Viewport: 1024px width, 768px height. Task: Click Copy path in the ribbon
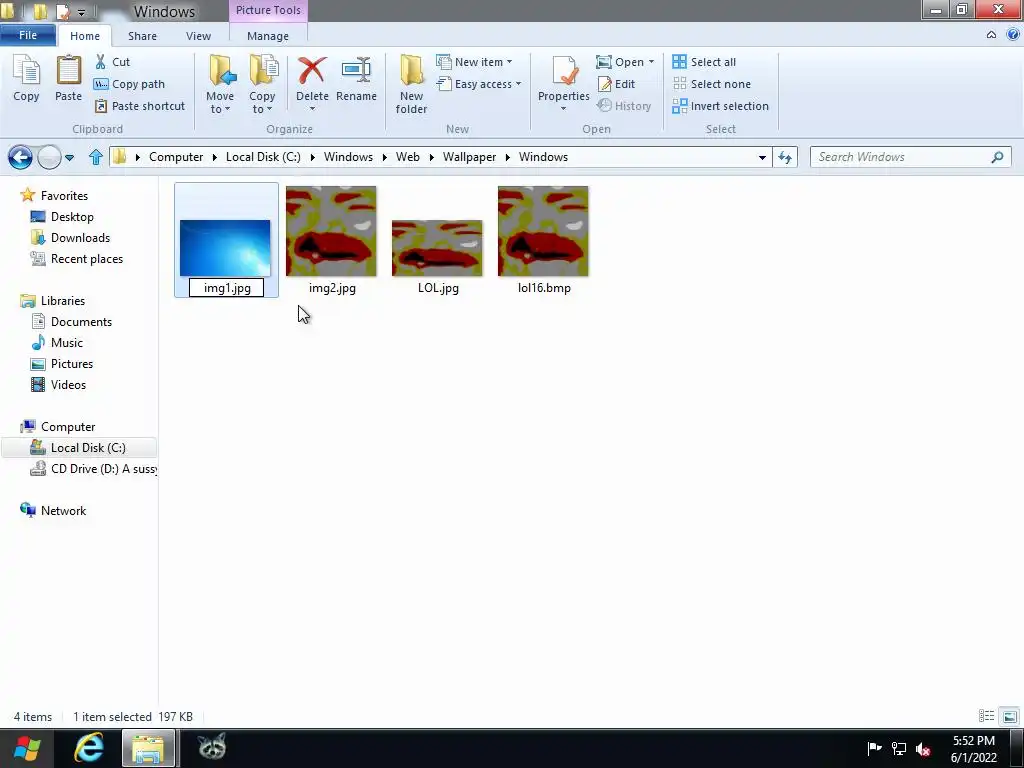point(129,84)
